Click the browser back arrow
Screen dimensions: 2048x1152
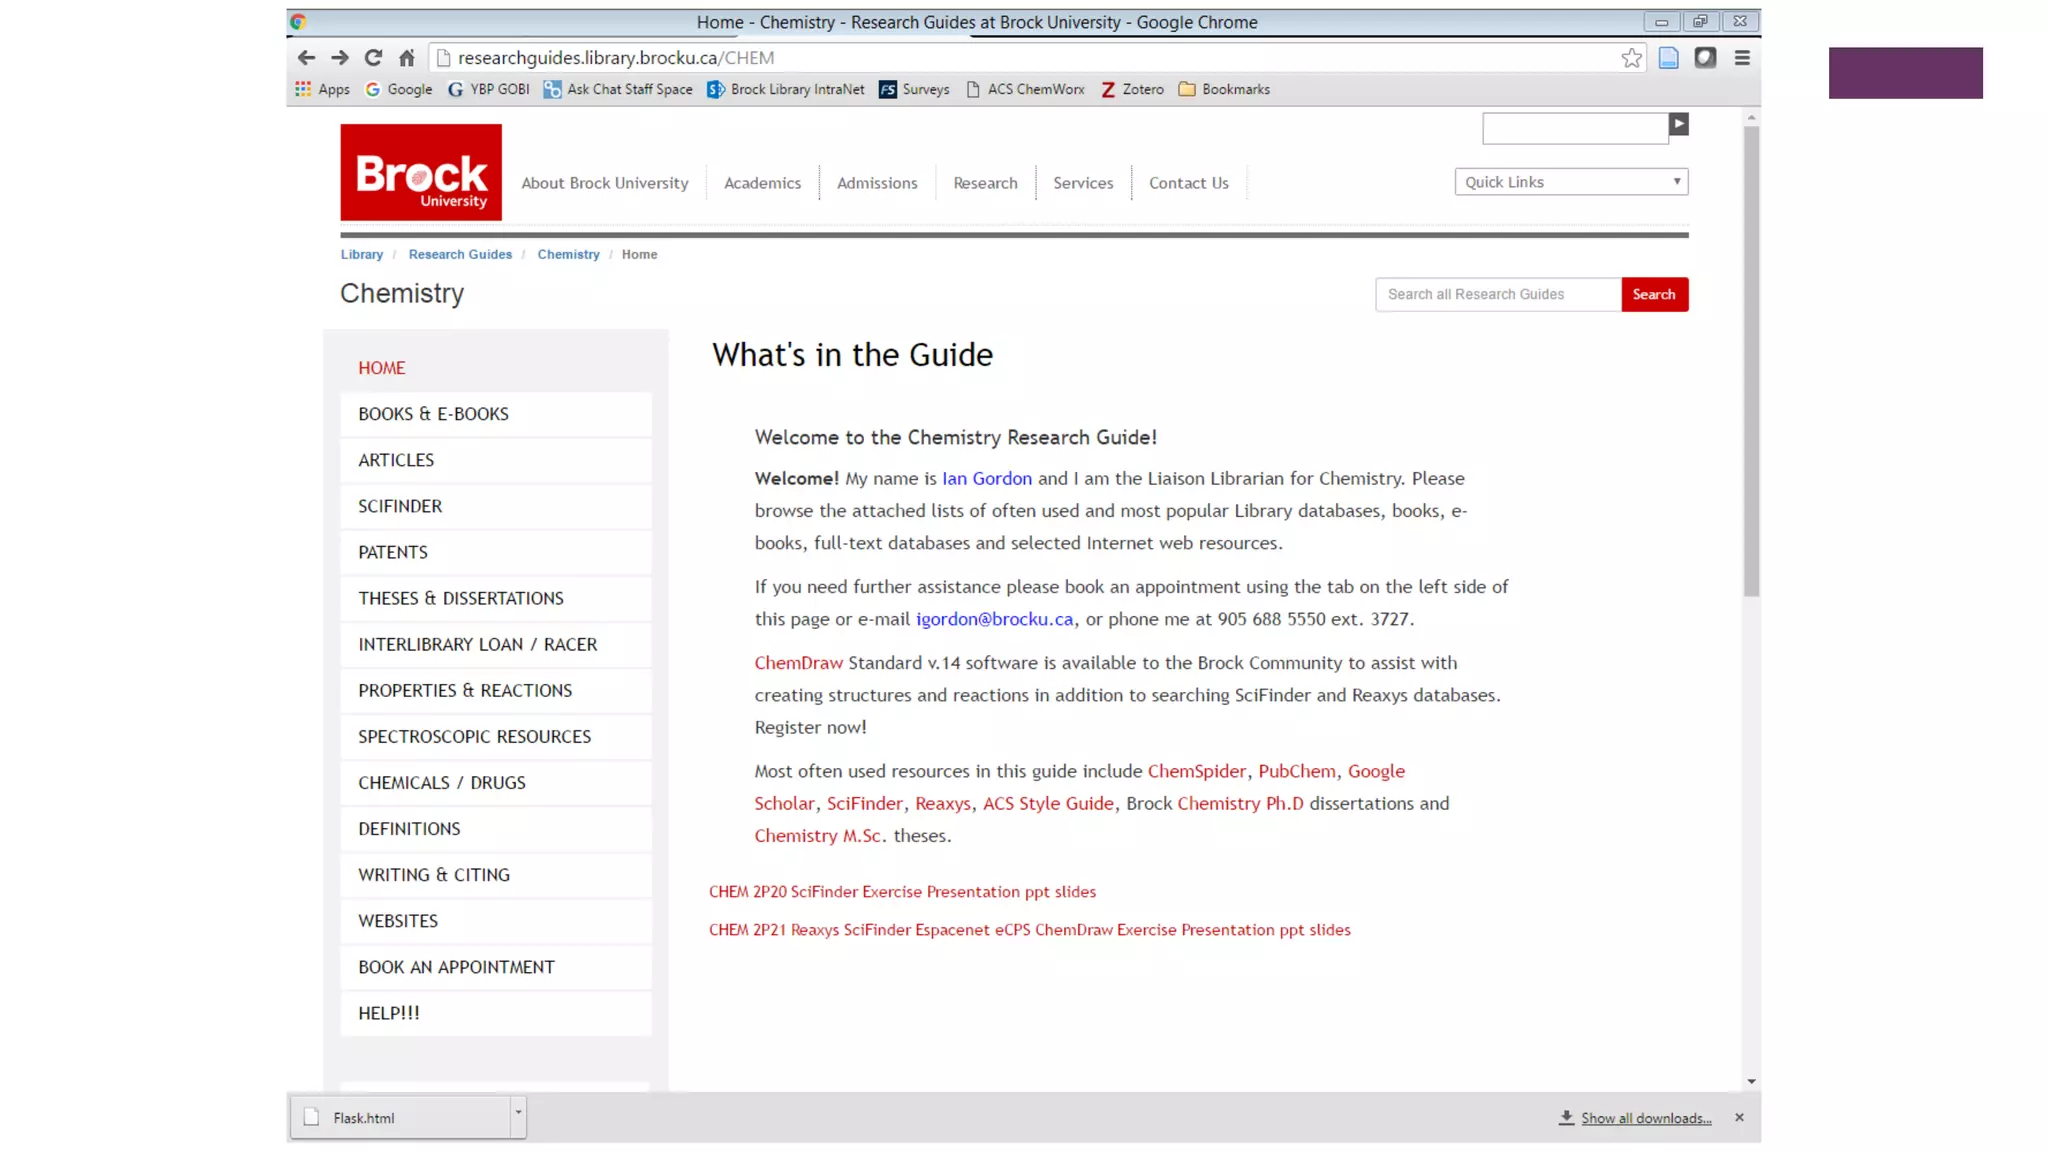tap(306, 58)
